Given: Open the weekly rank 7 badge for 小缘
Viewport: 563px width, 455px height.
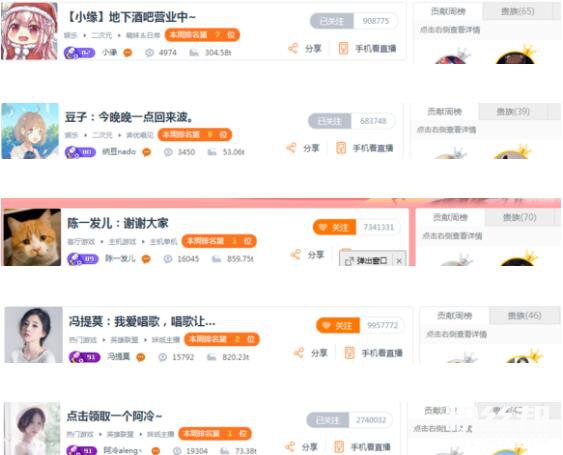Looking at the screenshot, I should [x=202, y=35].
